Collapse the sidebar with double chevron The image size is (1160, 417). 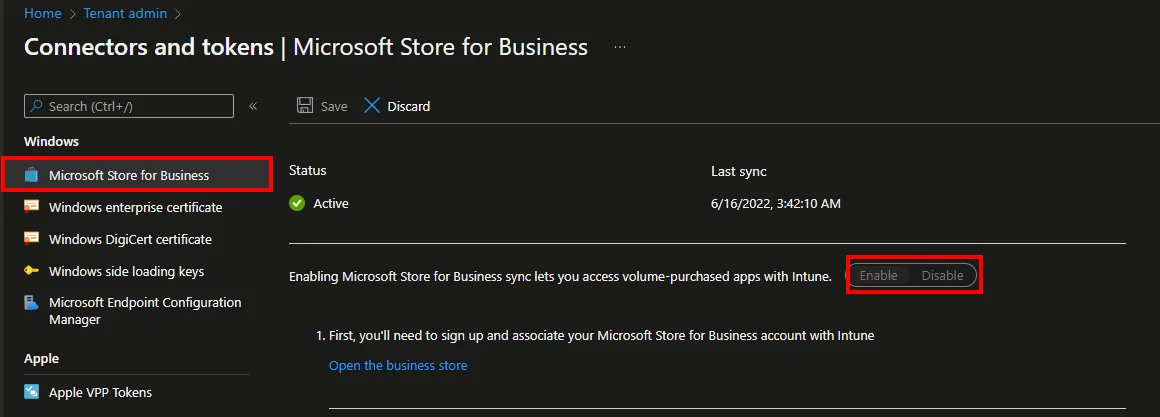253,106
